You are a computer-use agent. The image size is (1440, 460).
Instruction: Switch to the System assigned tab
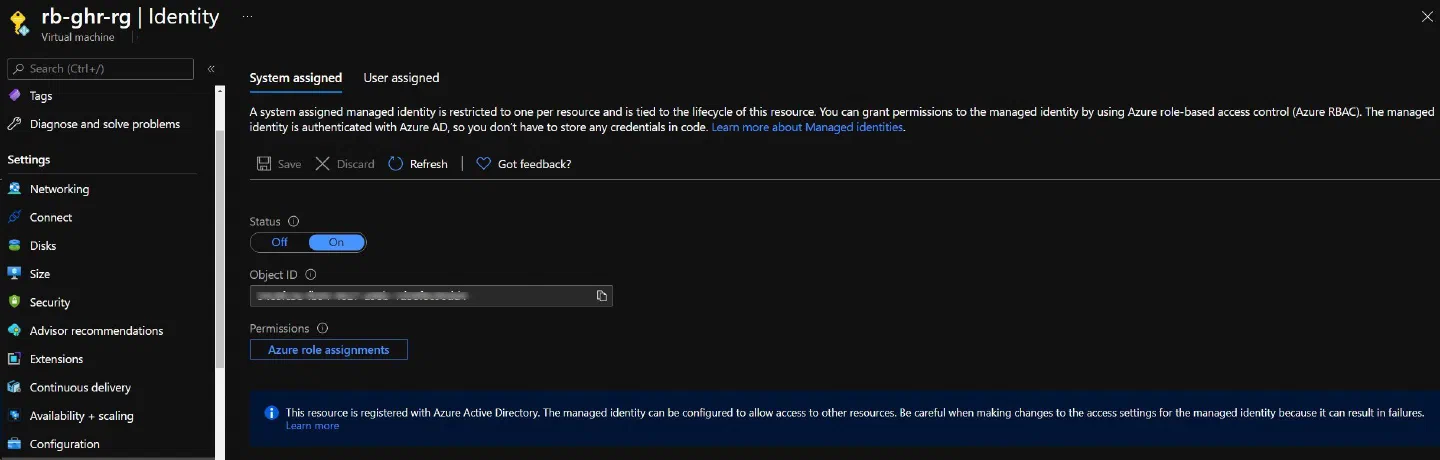click(x=296, y=78)
